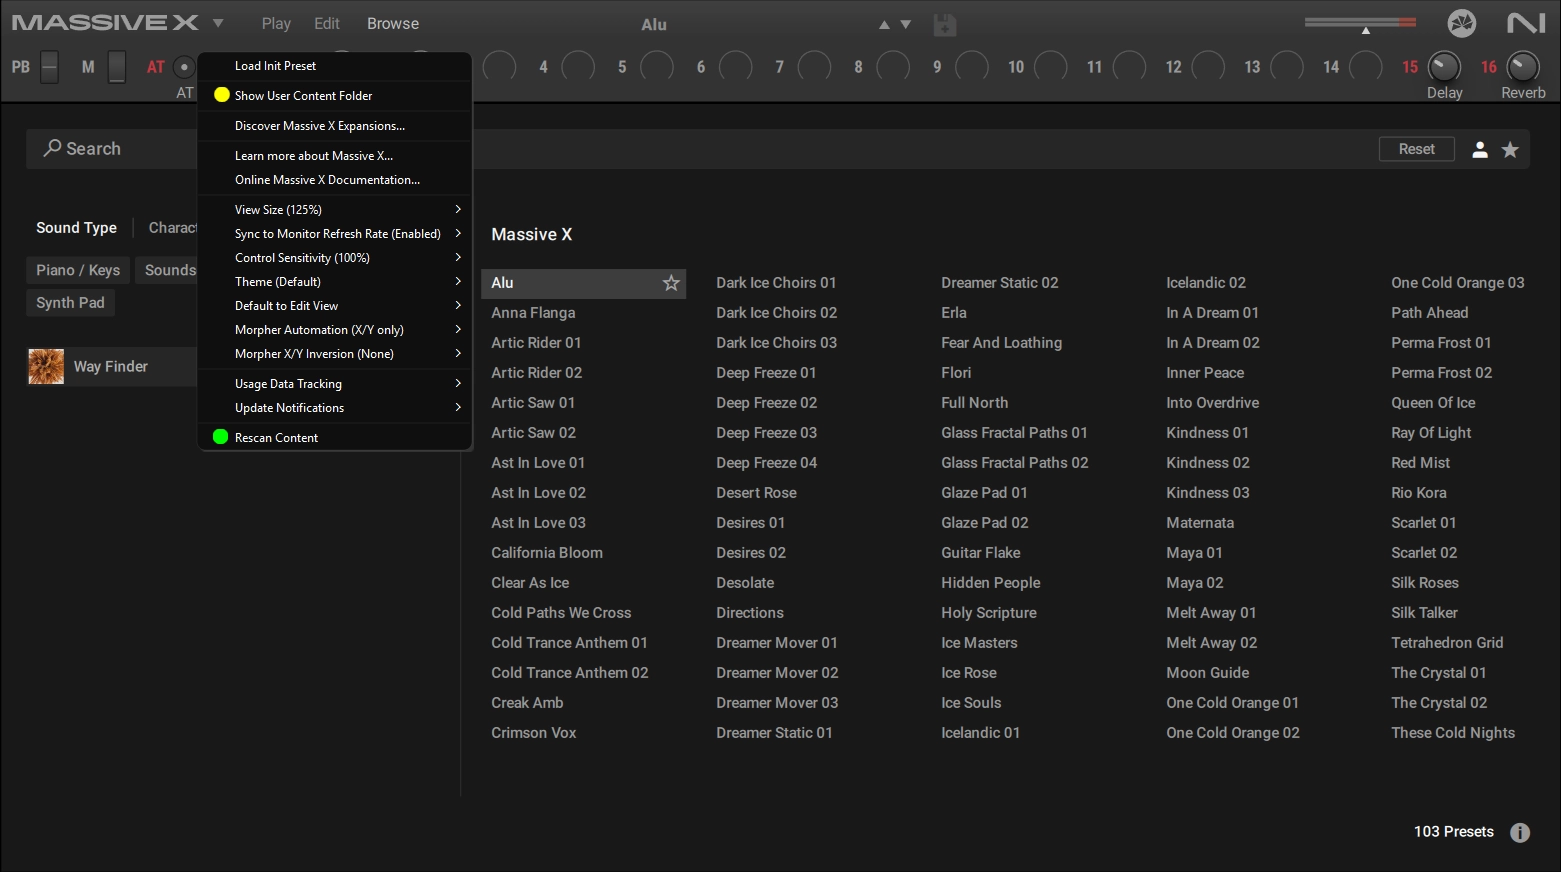The image size is (1561, 872).
Task: Choose Load Init Preset menu entry
Action: 335,65
